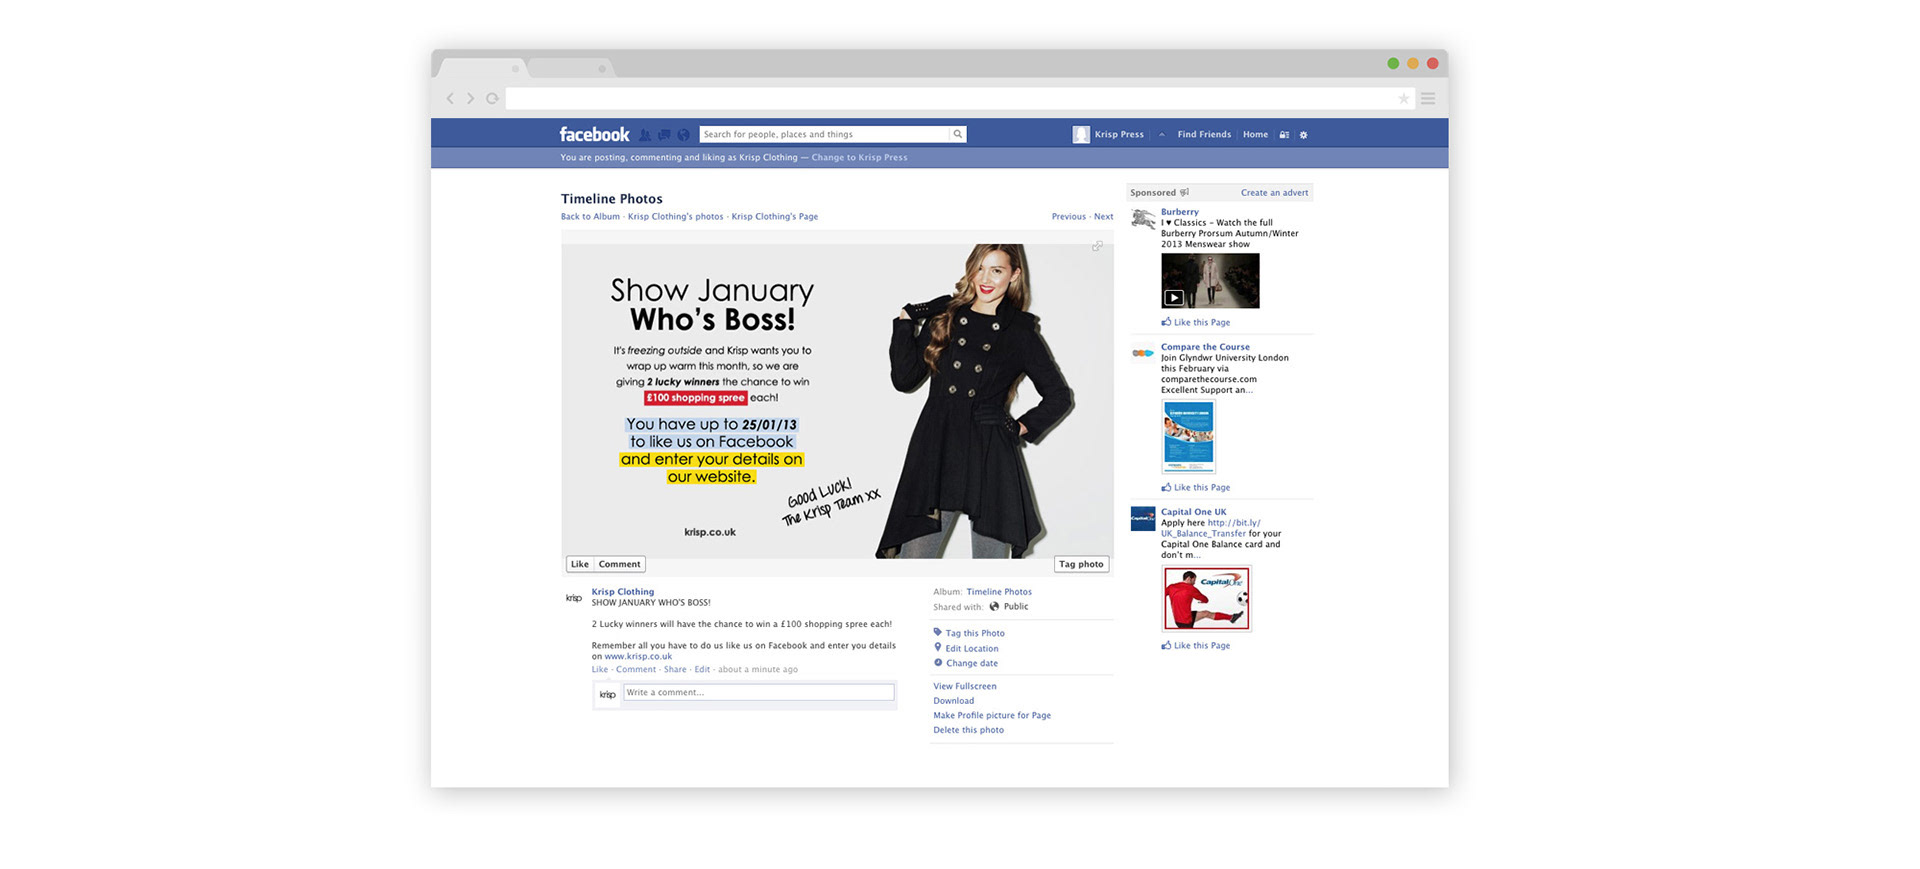Screen dimensions: 1920x869
Task: Open Krisp Clothing's photos link
Action: [675, 216]
